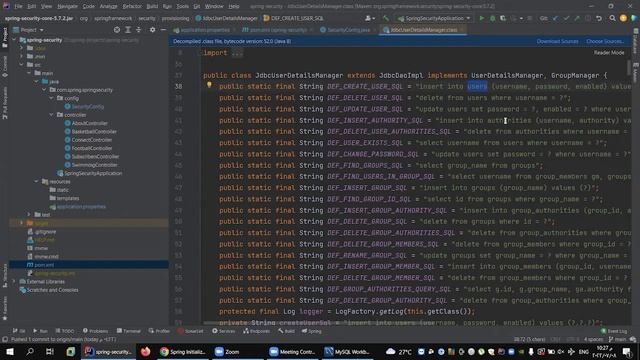640x360 pixels.
Task: Start debugging with the bug icon
Action: point(493,18)
